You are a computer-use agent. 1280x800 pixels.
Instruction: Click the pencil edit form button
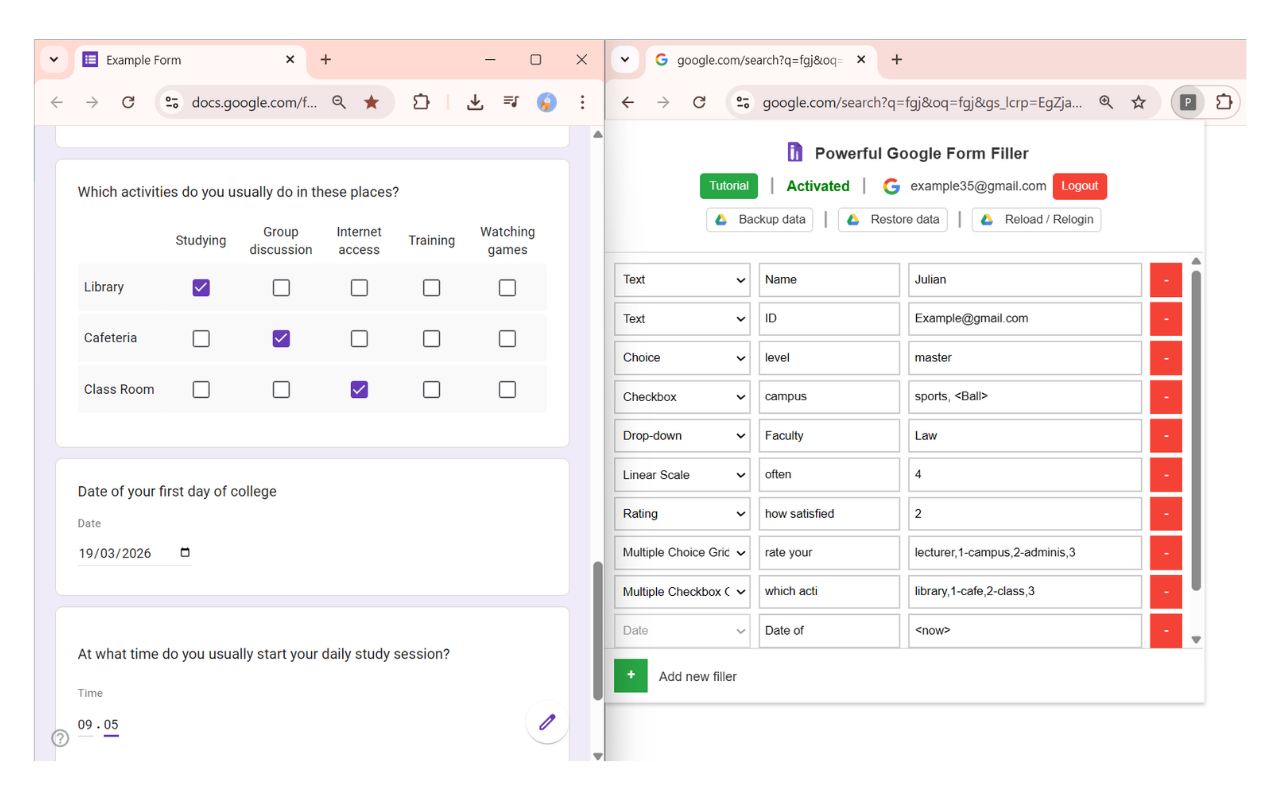coord(547,722)
